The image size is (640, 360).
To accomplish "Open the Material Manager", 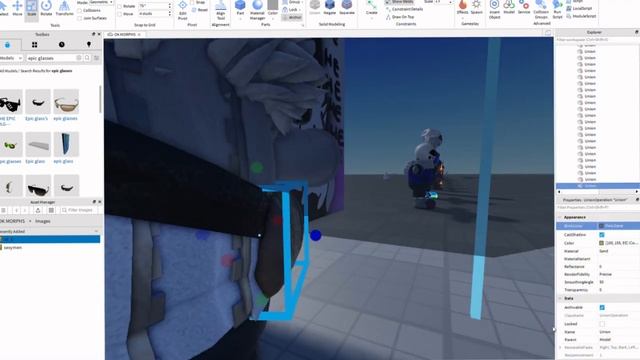I will pos(257,10).
